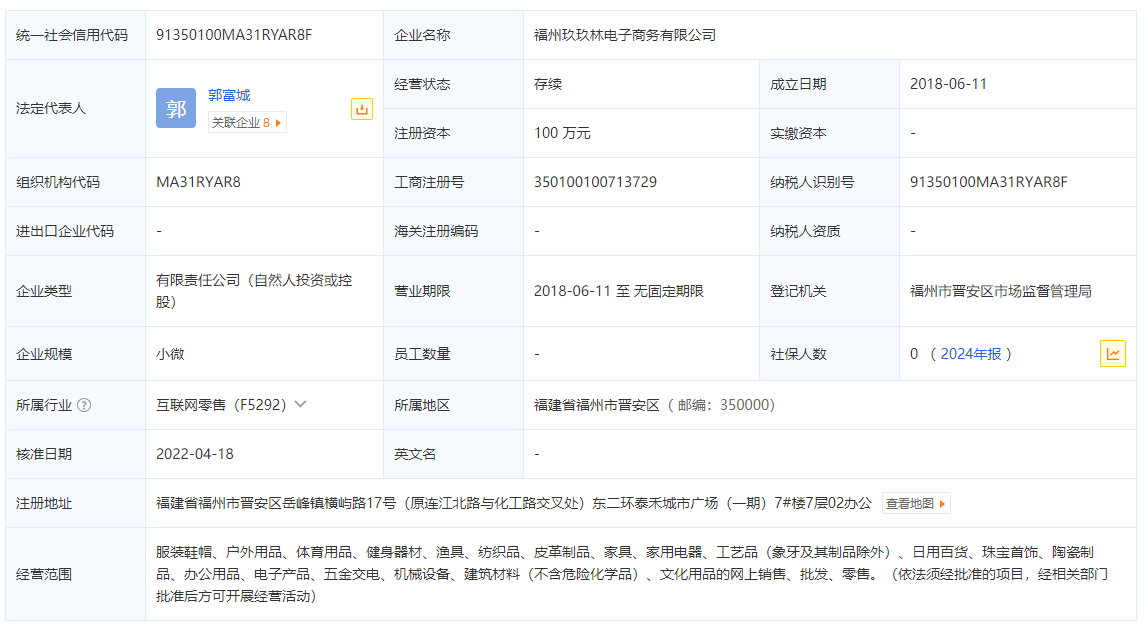Click the 郭 avatar icon
This screenshot has width=1144, height=624.
click(x=176, y=108)
